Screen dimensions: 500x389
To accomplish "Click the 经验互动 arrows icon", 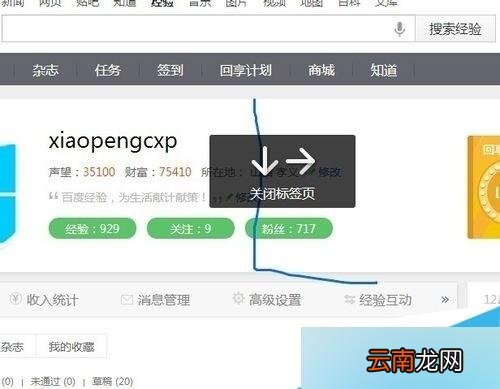I will click(349, 299).
